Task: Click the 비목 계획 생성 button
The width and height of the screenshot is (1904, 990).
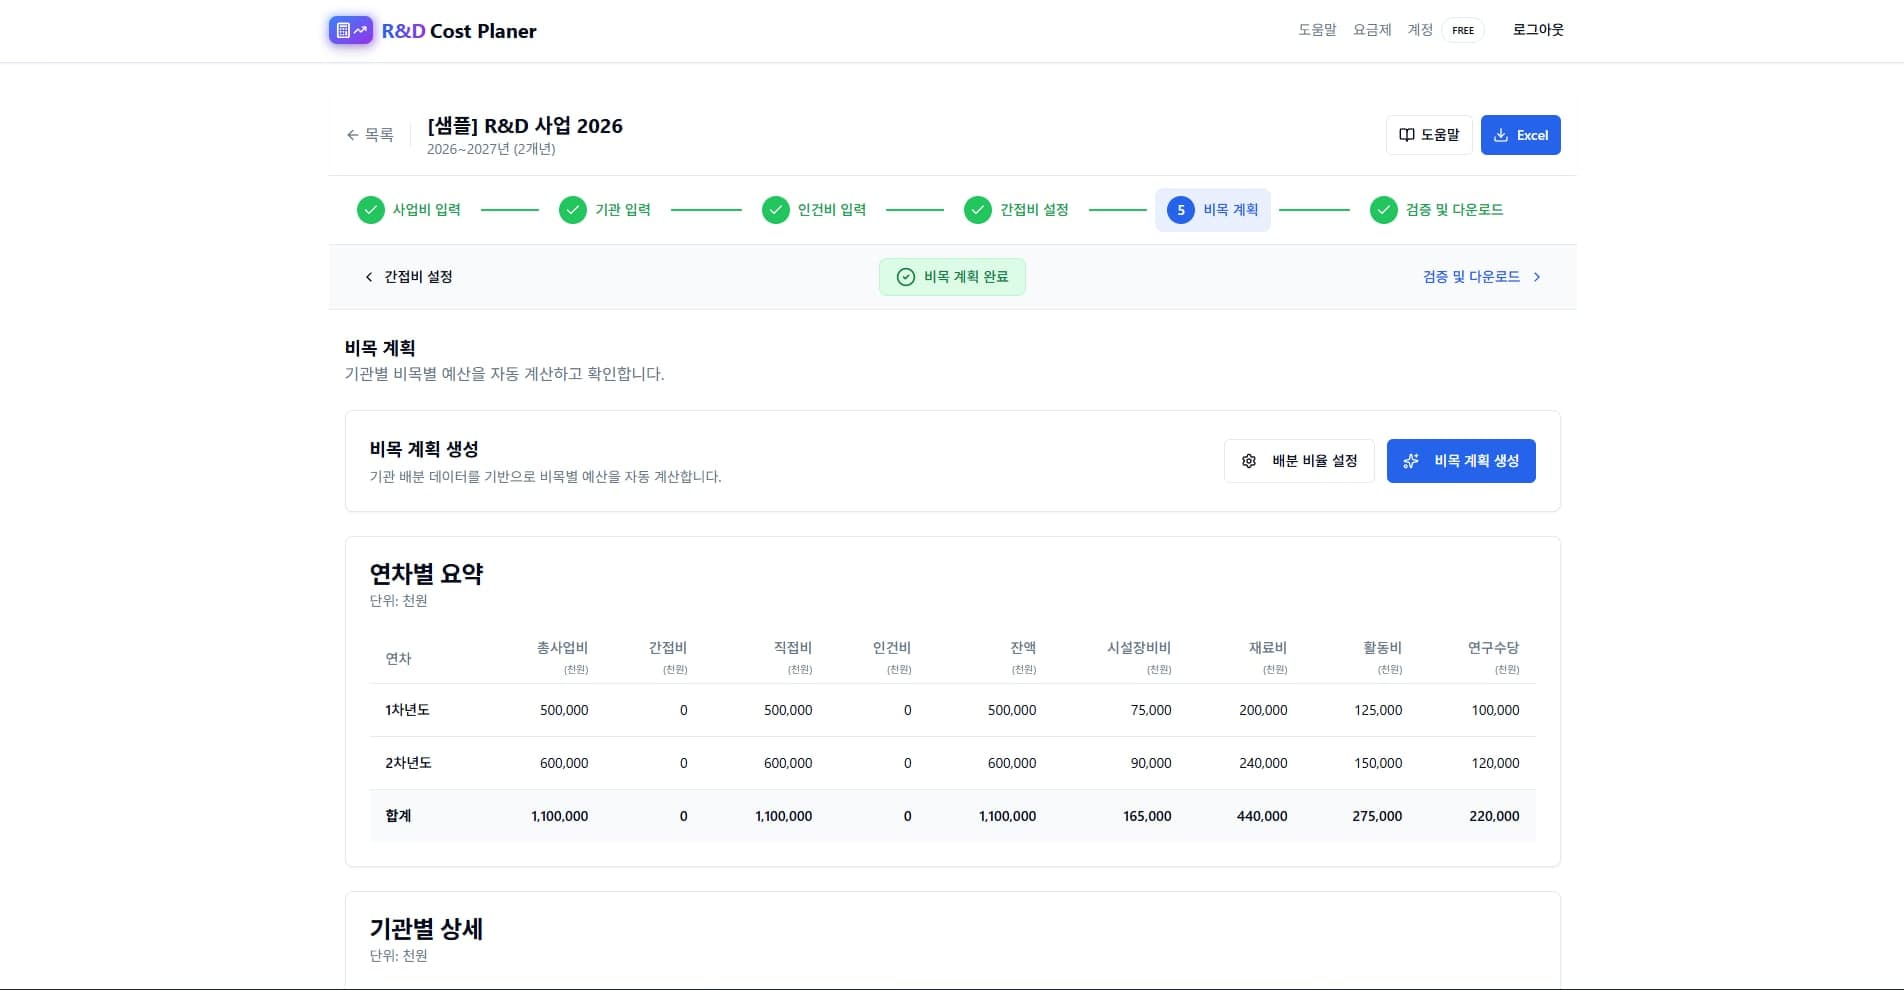Action: tap(1461, 461)
